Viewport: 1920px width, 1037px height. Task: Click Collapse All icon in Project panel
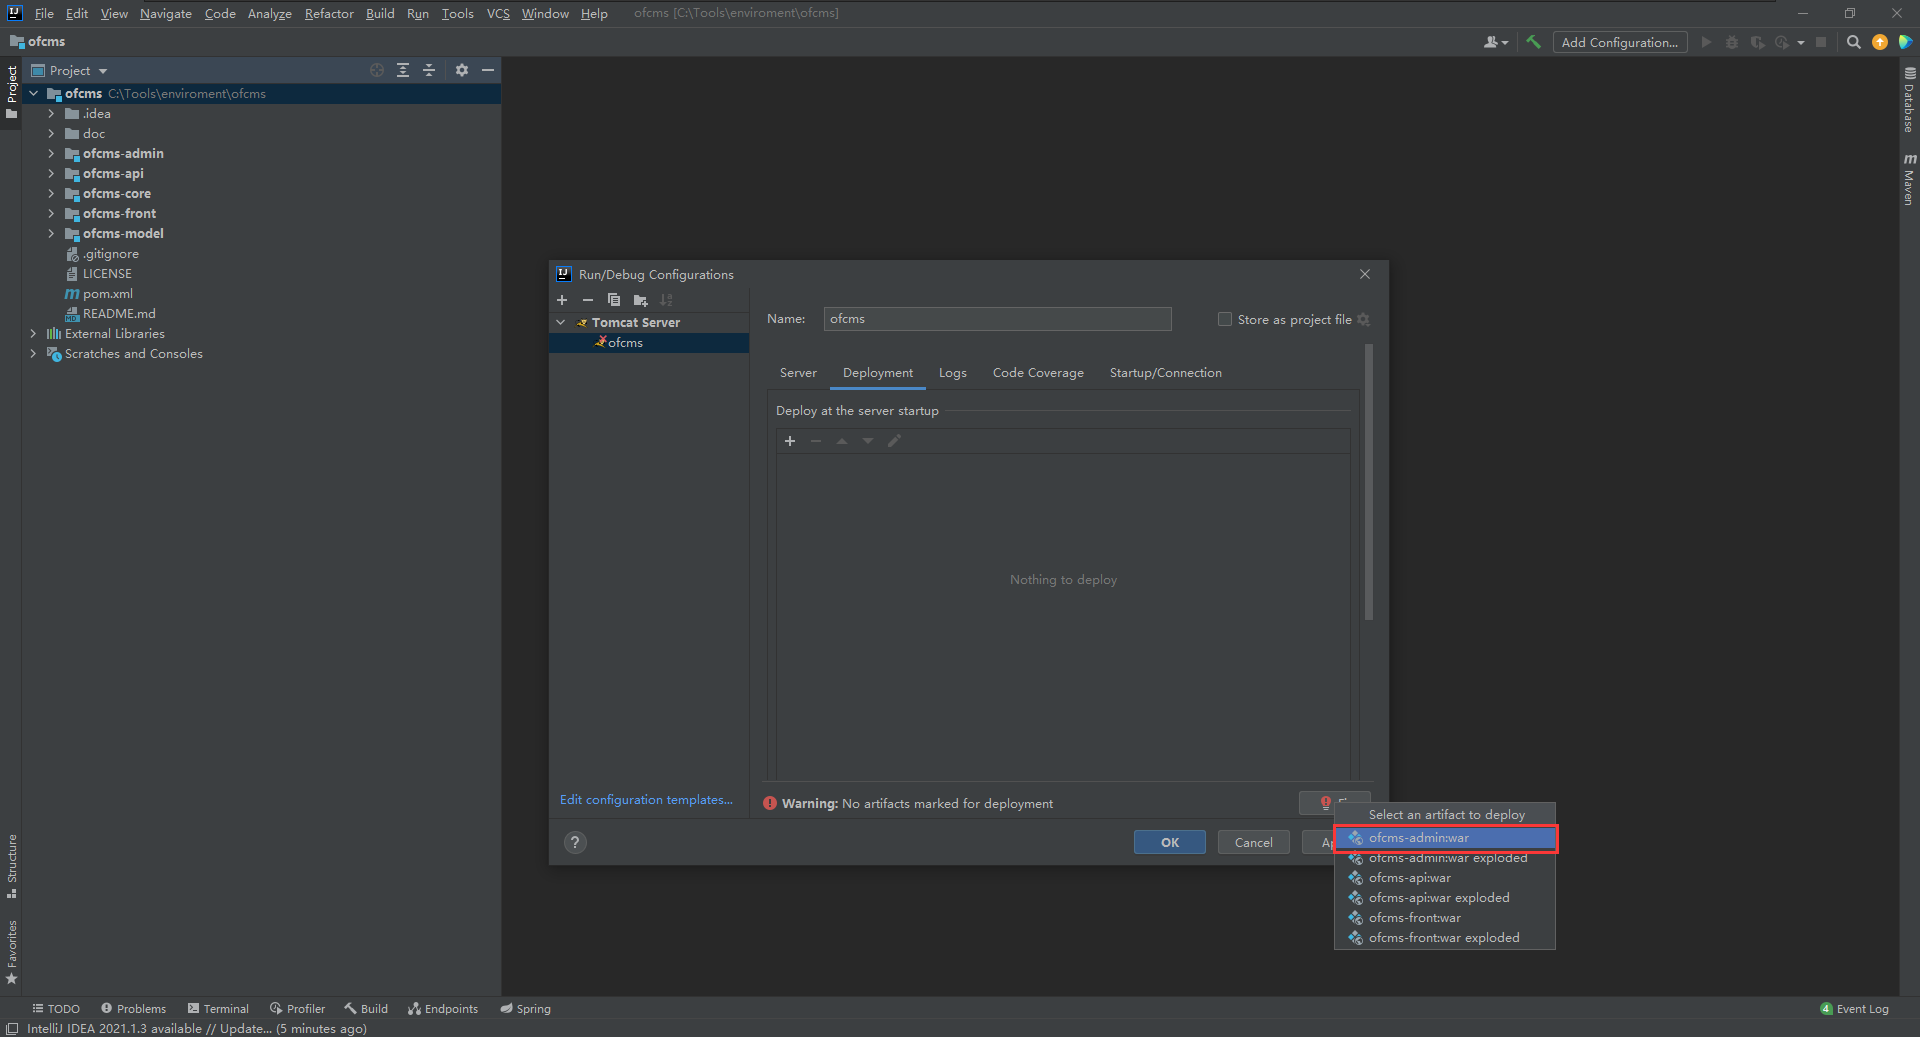point(429,70)
